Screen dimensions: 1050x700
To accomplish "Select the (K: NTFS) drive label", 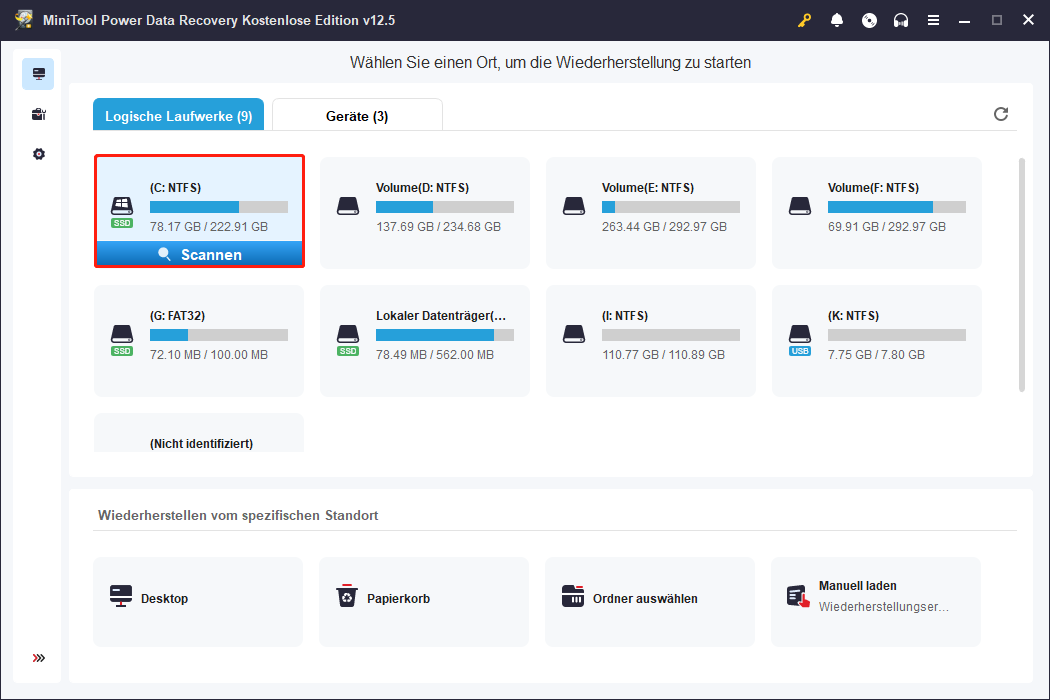I will point(853,316).
